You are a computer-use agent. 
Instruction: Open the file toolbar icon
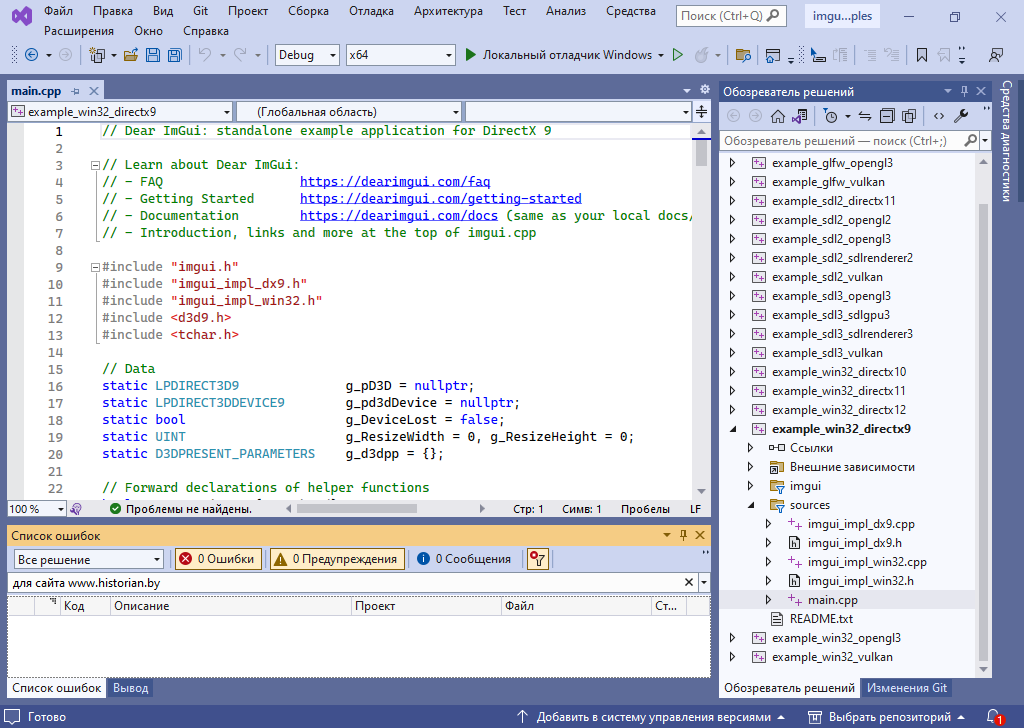coord(131,55)
